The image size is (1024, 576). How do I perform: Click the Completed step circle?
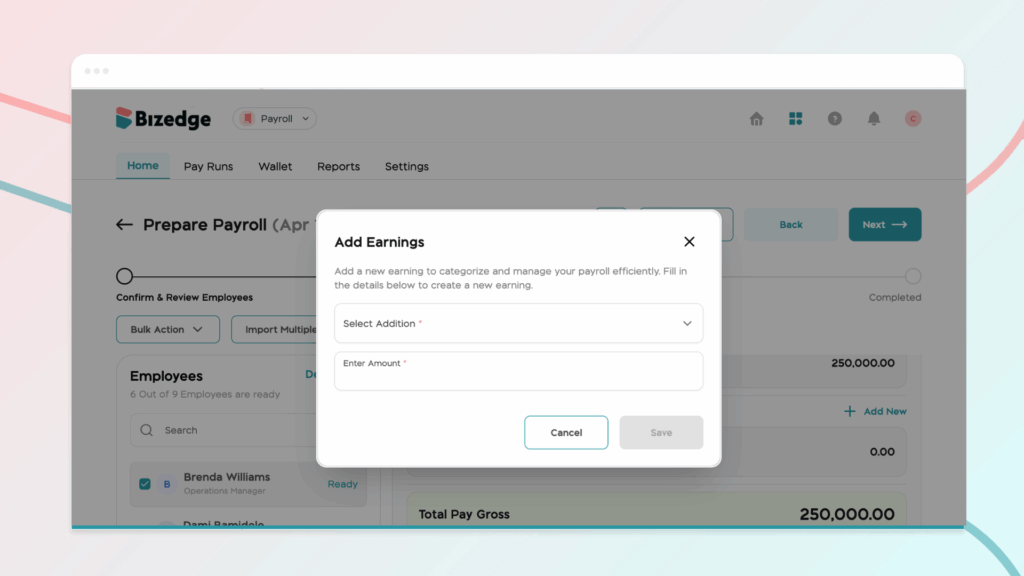(912, 276)
